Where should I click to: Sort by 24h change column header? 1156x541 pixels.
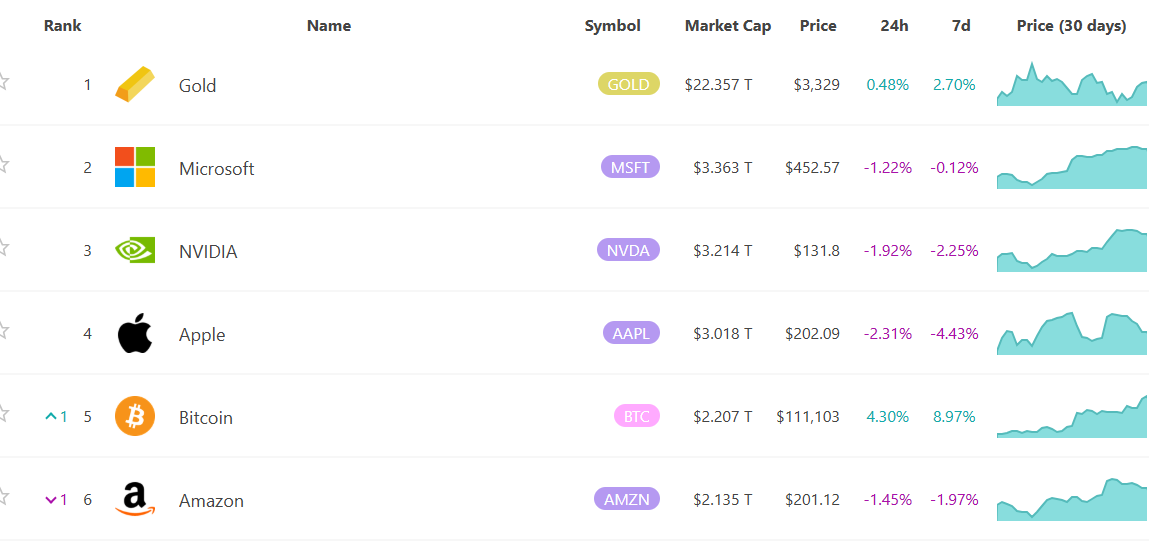[894, 26]
